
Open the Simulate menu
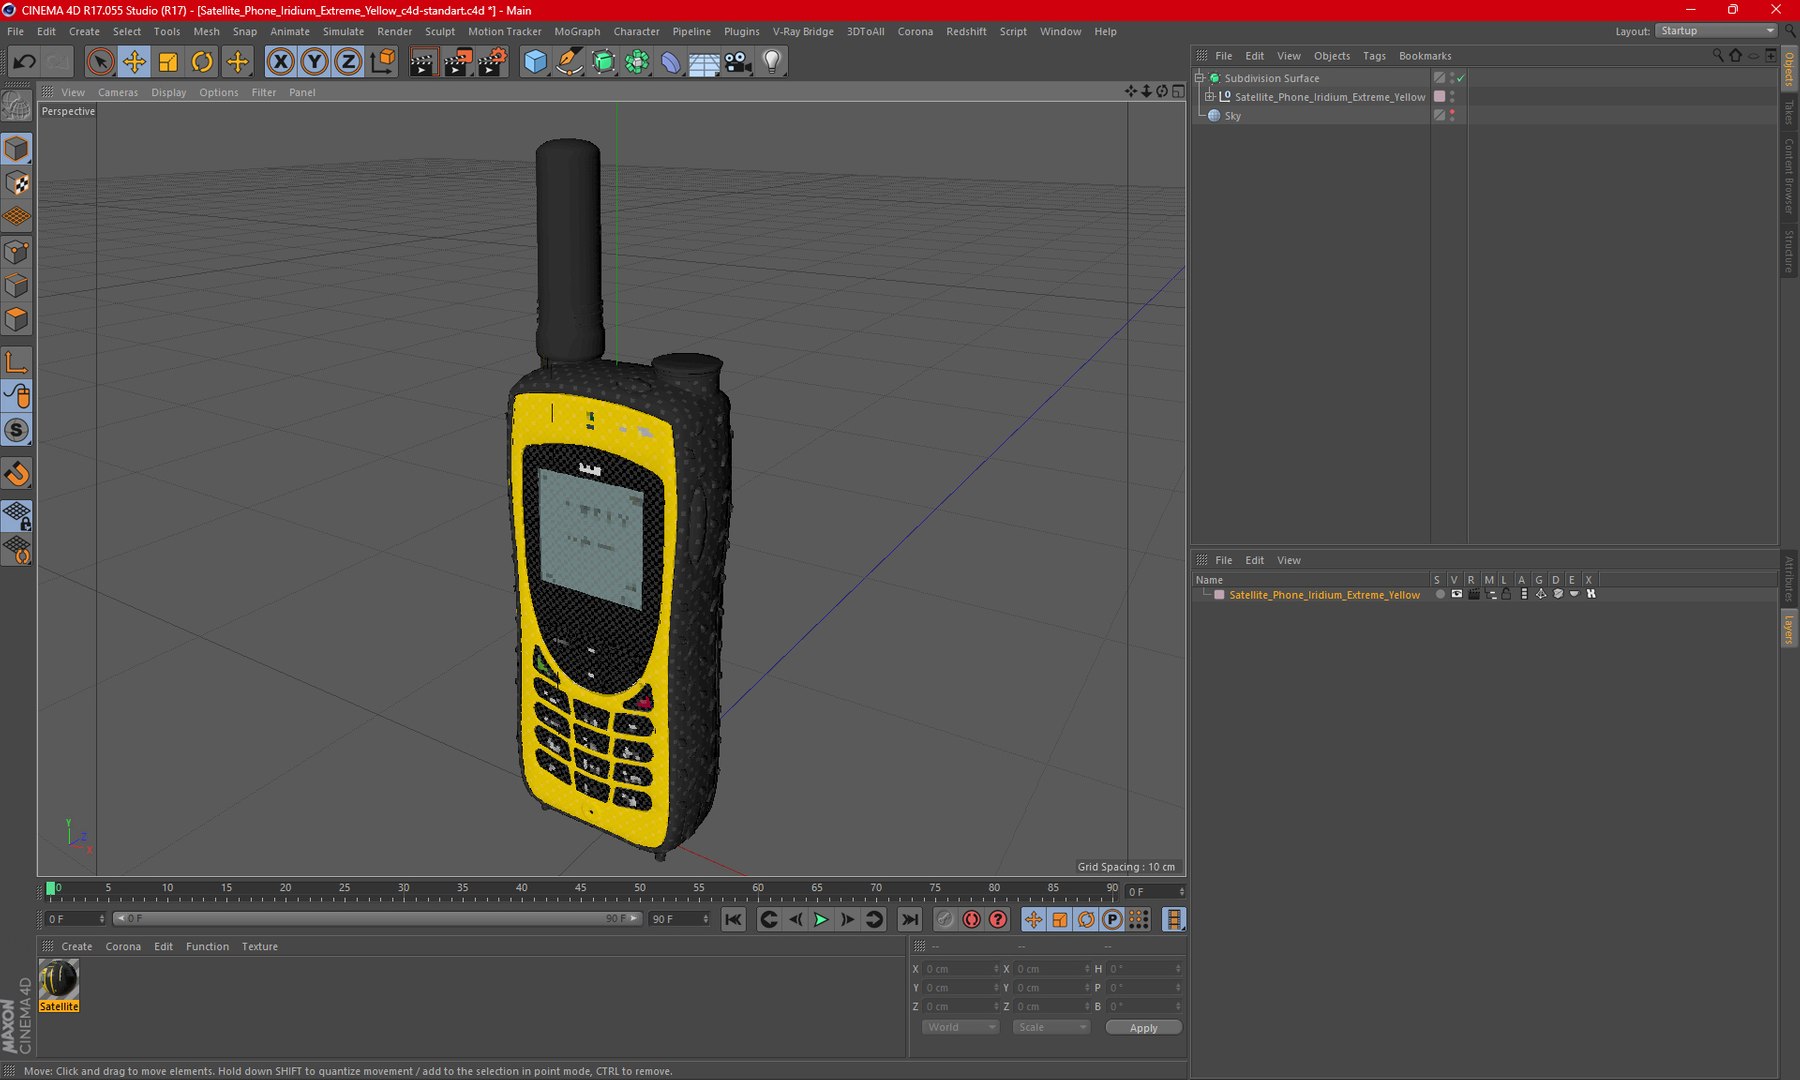click(x=343, y=32)
